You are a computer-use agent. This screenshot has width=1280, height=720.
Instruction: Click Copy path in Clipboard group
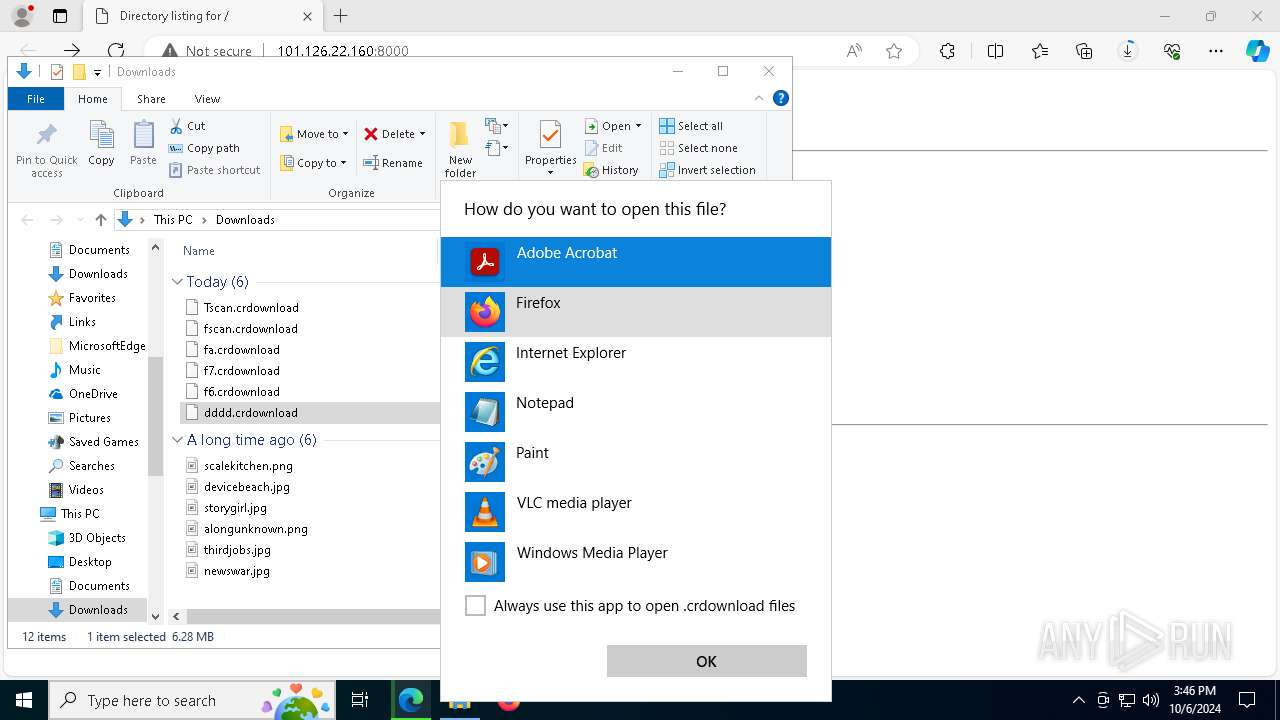[x=204, y=148]
